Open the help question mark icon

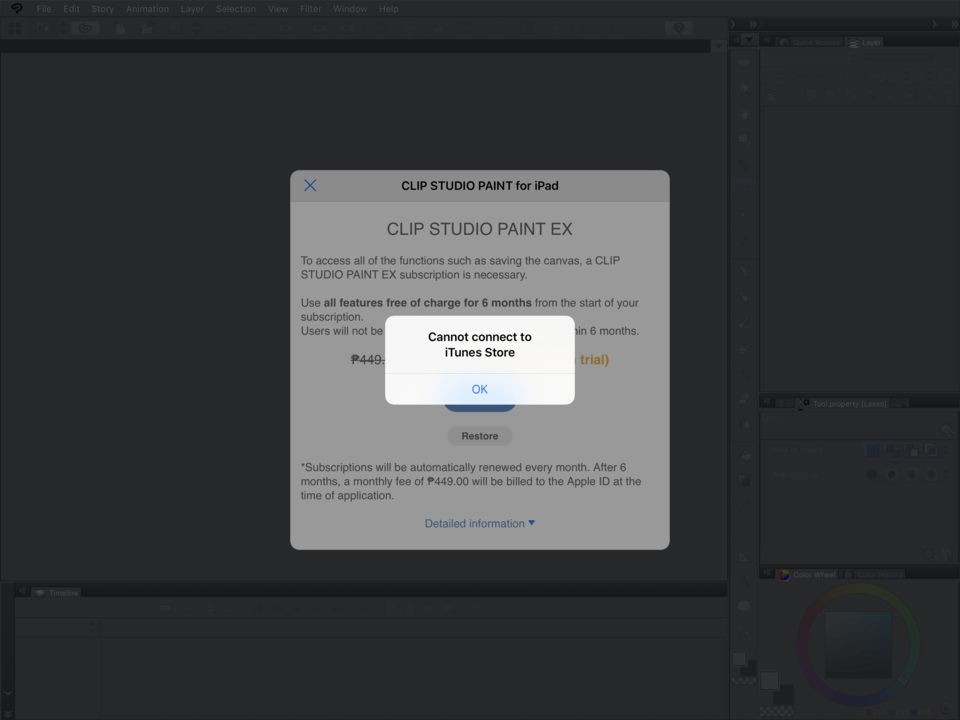click(x=678, y=28)
